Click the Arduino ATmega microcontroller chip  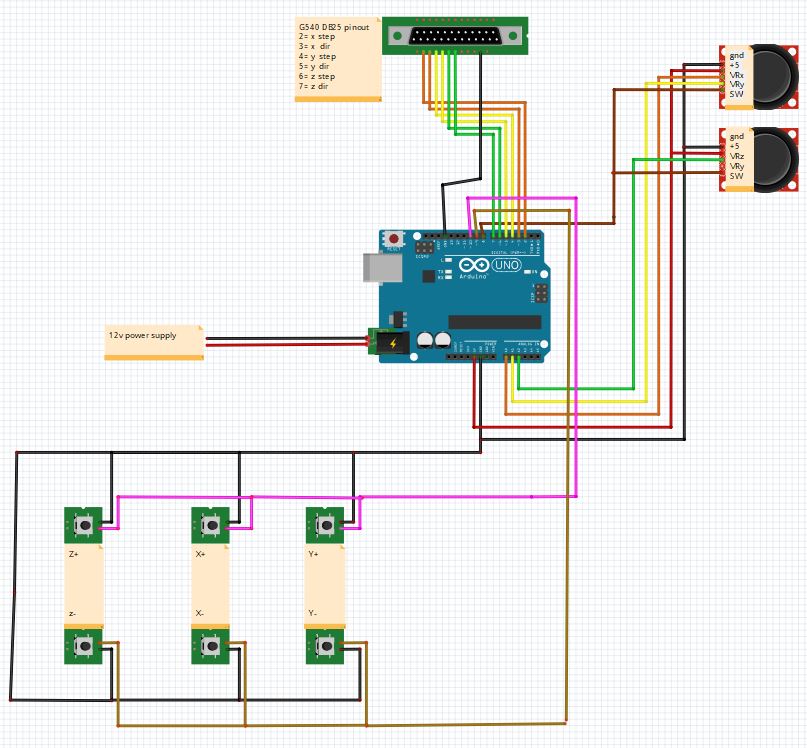point(494,320)
